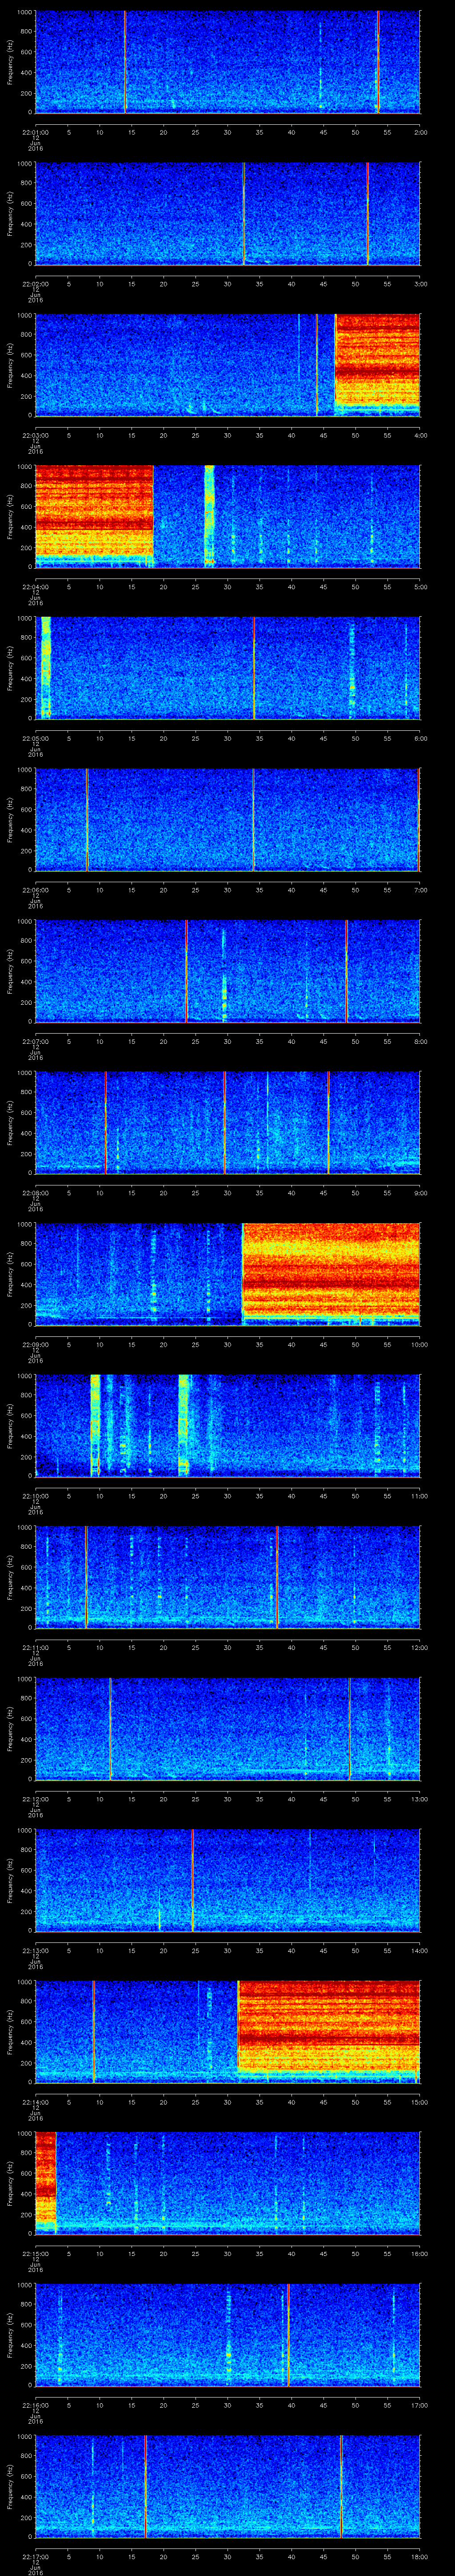Select the spectrogram panel starting at 22:07:00

(x=227, y=971)
